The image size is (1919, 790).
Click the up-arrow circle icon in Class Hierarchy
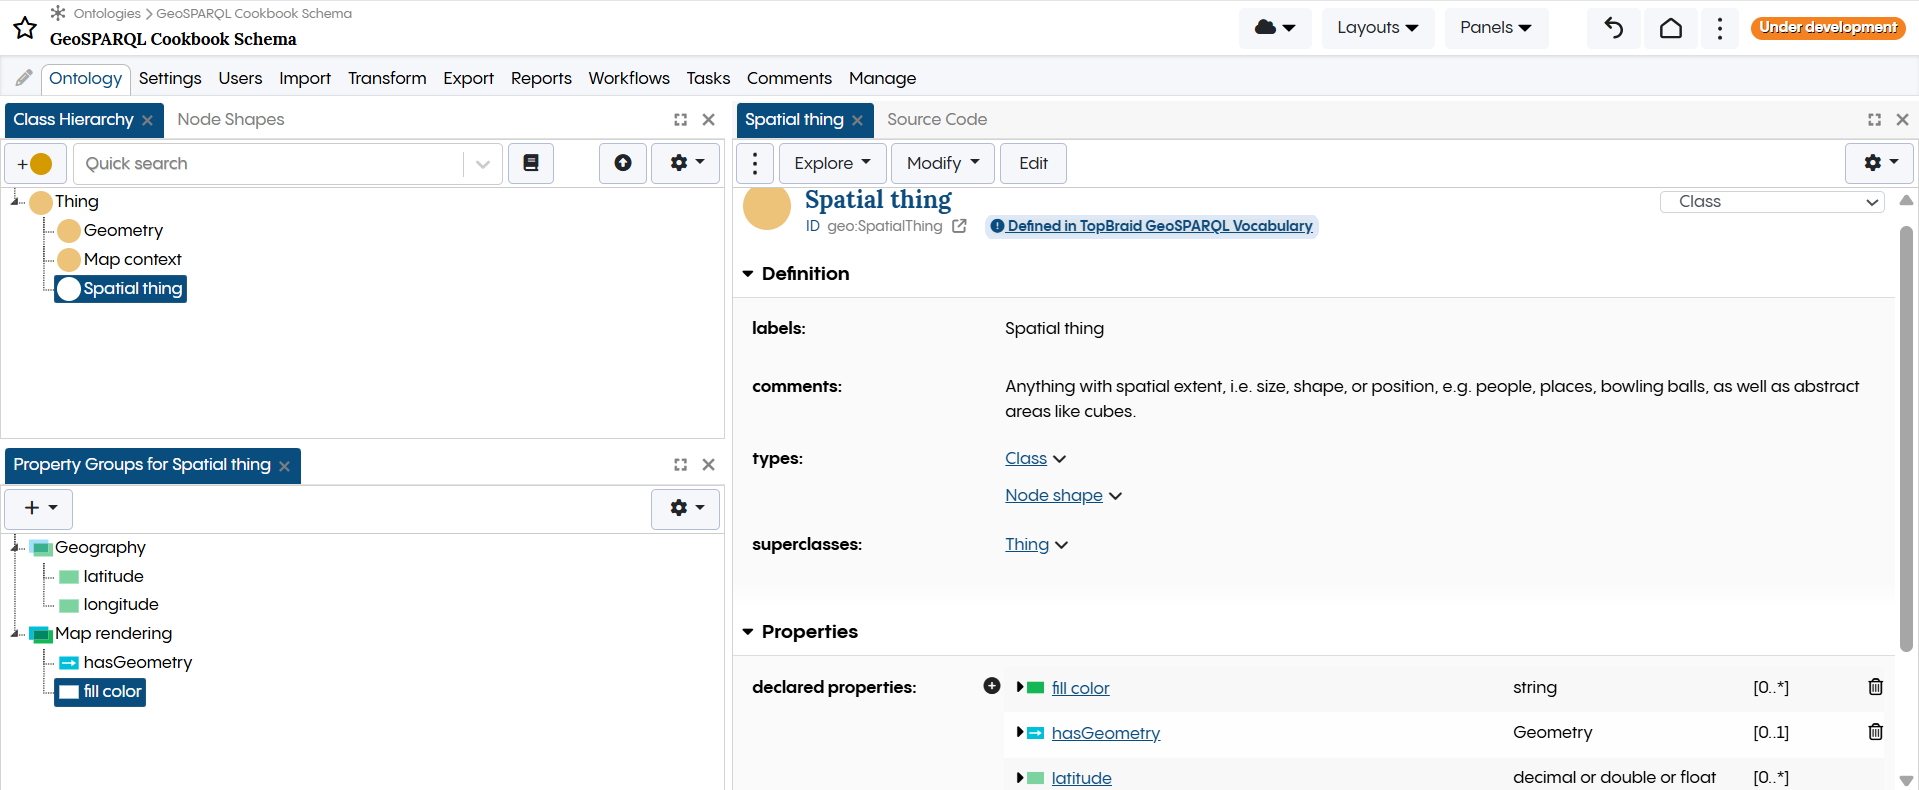[x=622, y=163]
